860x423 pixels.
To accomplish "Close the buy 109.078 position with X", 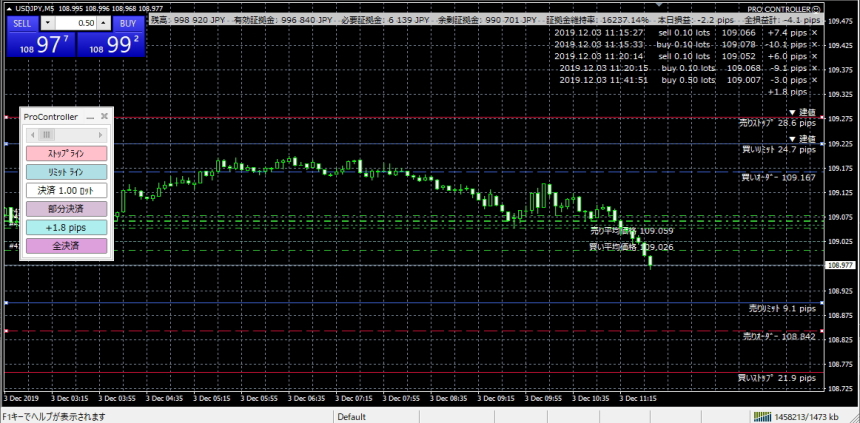I will point(814,44).
